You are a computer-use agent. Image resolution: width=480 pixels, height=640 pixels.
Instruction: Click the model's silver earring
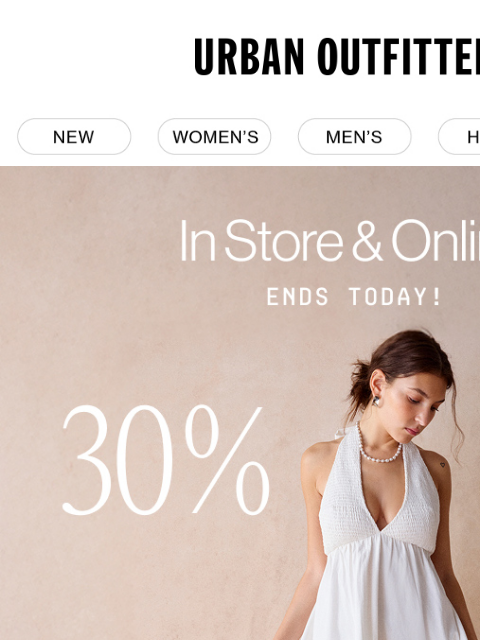[376, 401]
